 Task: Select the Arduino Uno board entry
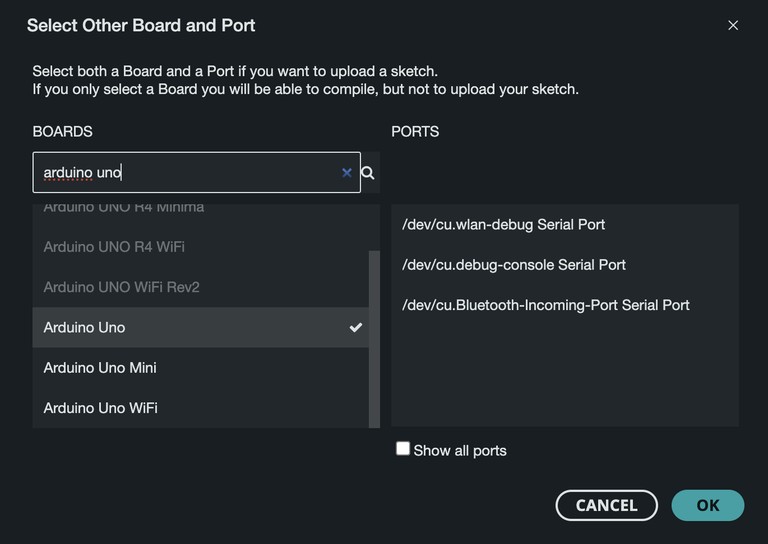pos(85,327)
